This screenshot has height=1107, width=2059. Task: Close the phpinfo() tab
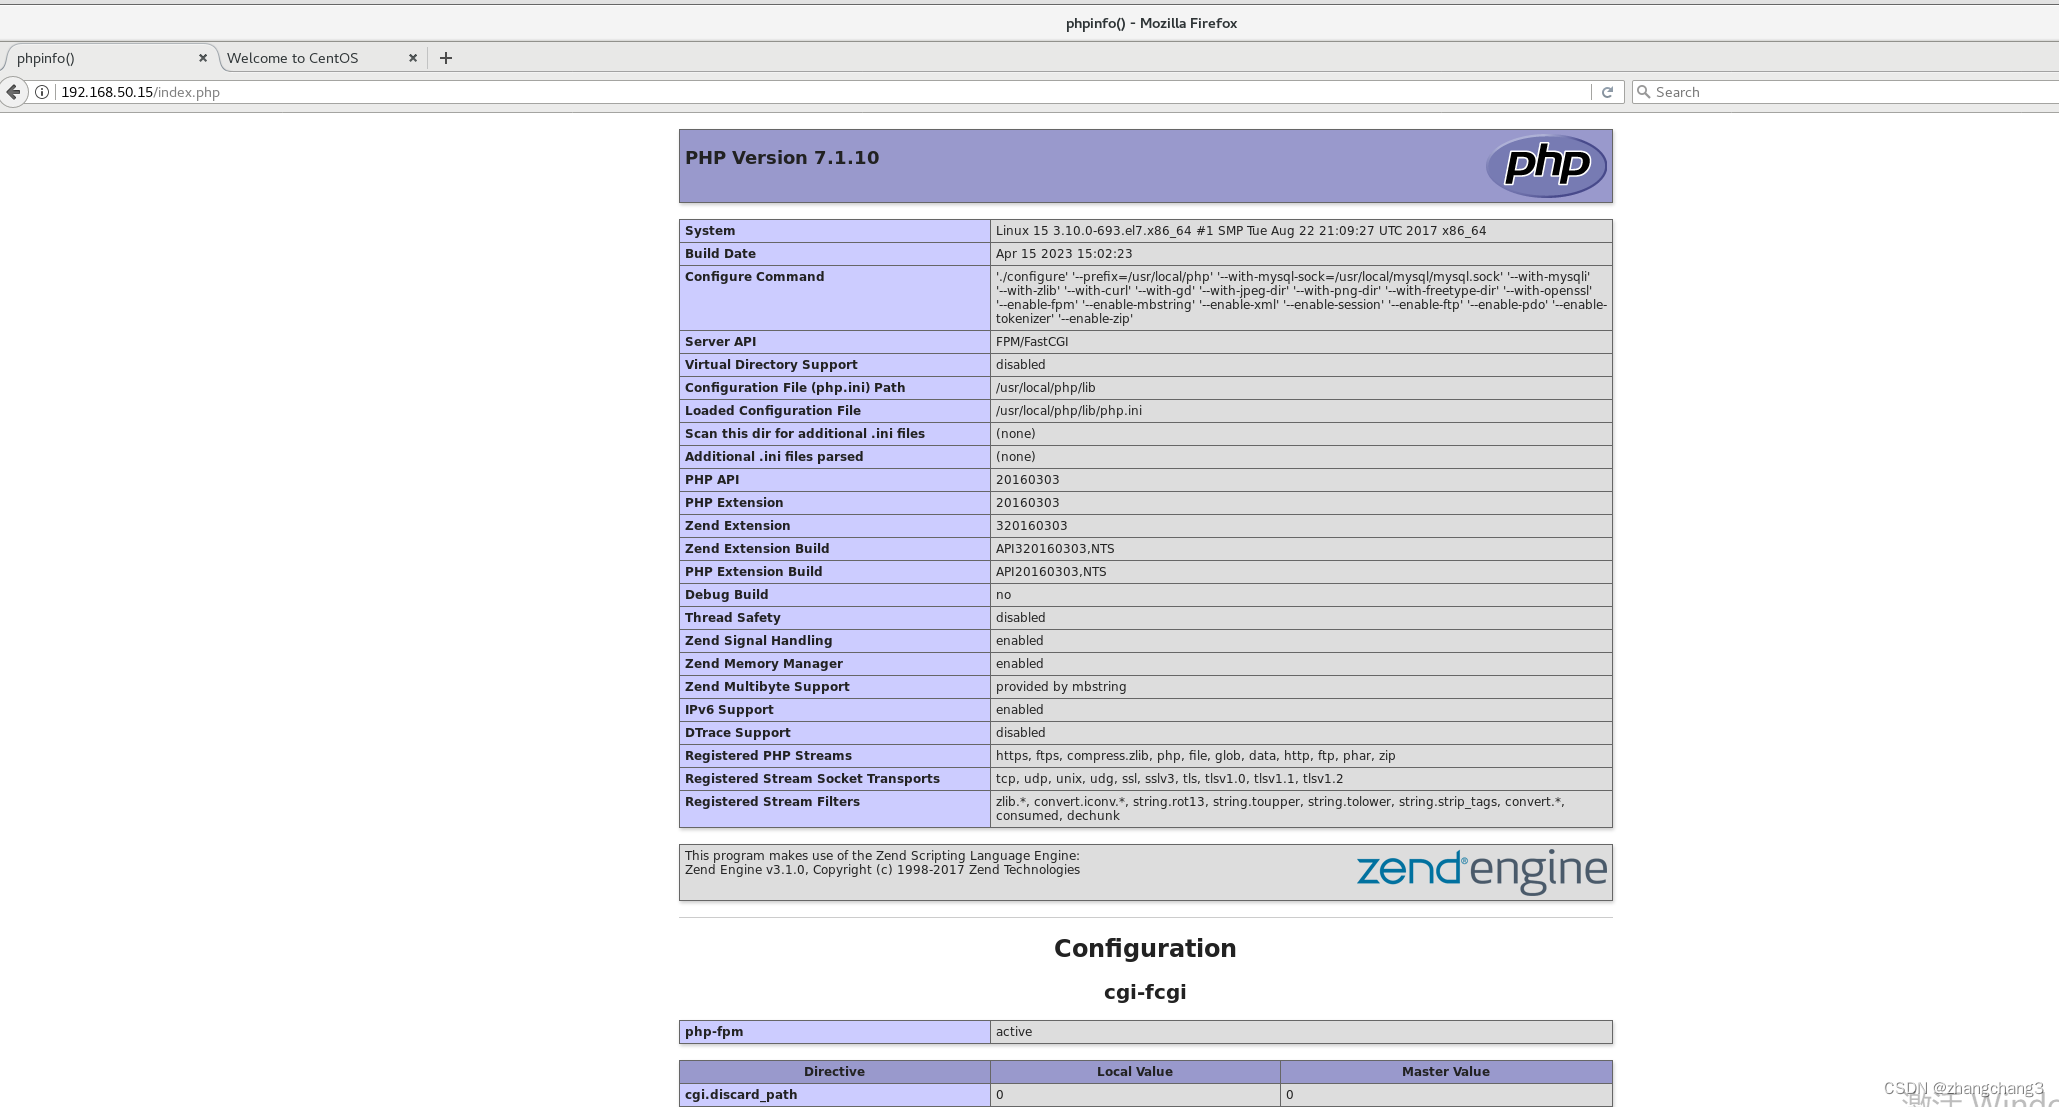203,58
